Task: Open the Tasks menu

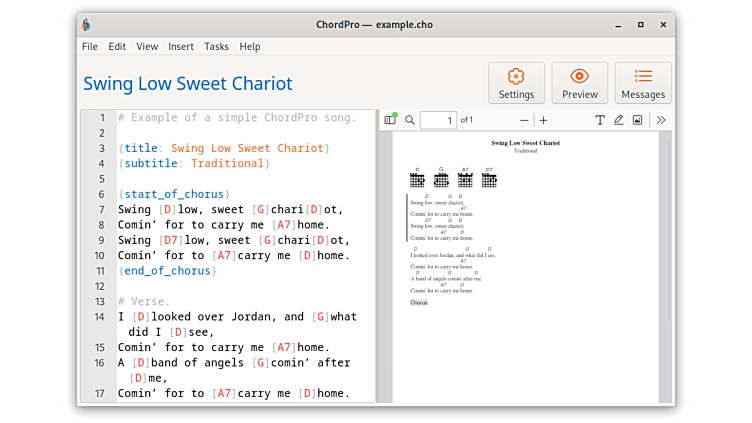Action: click(216, 46)
